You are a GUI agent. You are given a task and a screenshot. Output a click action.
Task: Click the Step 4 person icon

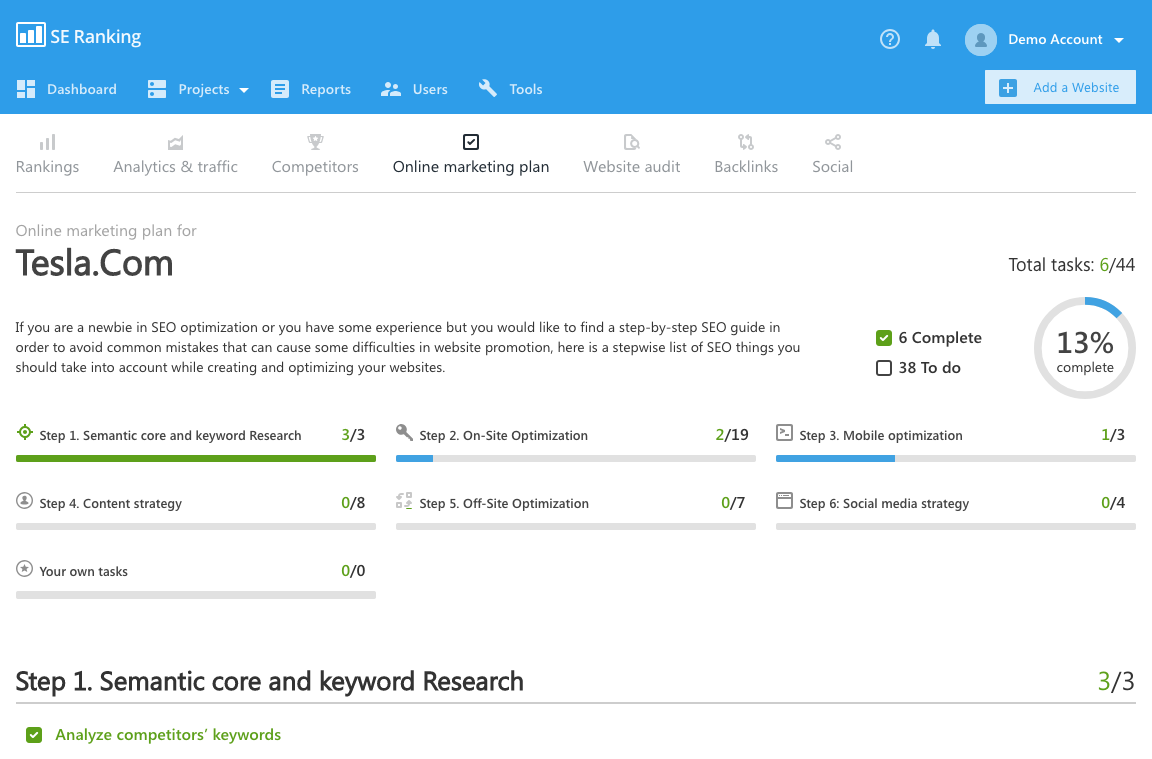(24, 500)
